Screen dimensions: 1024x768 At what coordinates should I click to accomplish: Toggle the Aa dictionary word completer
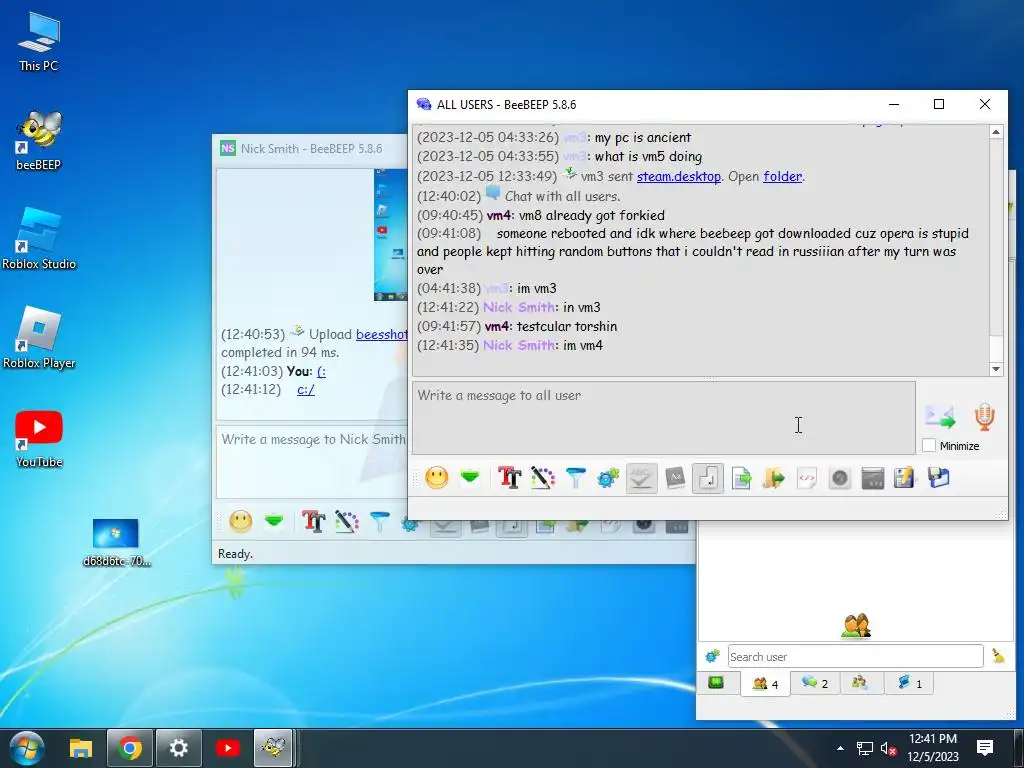(x=675, y=478)
